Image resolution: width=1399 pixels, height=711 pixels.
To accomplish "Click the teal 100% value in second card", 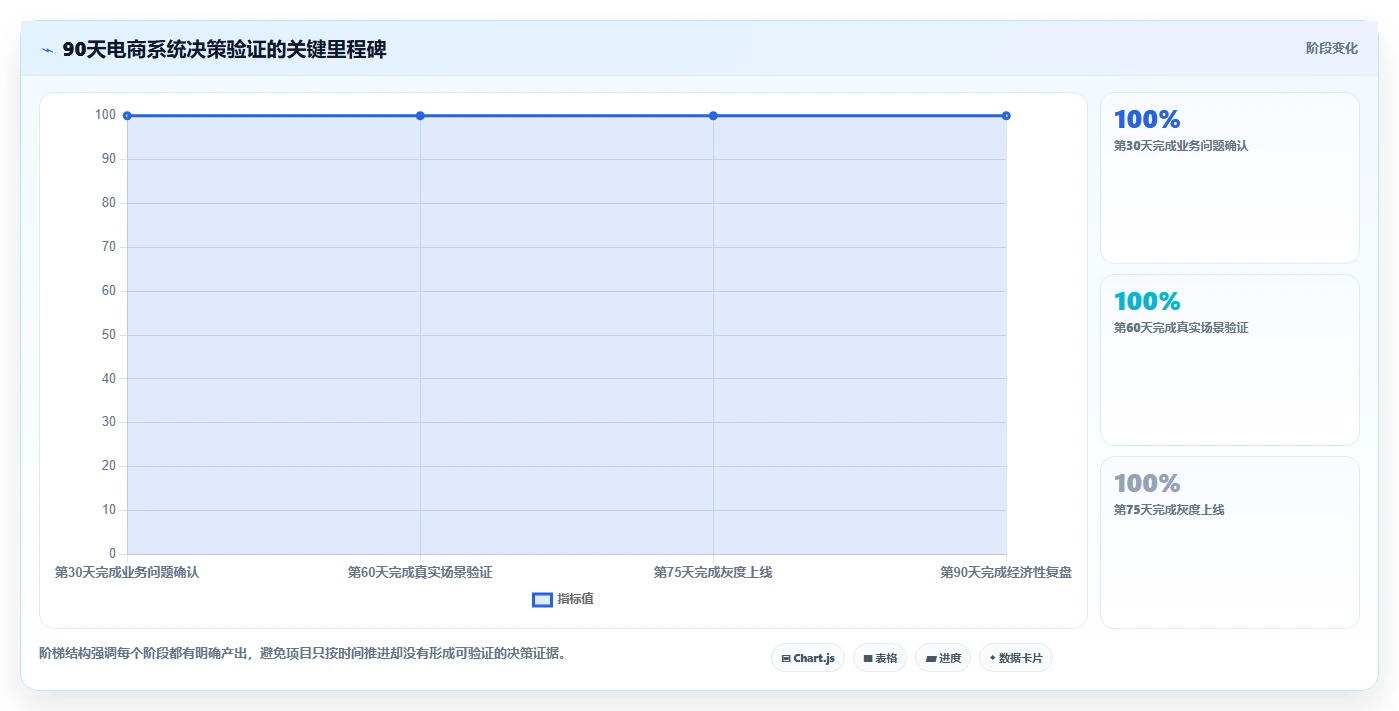I will coord(1147,302).
